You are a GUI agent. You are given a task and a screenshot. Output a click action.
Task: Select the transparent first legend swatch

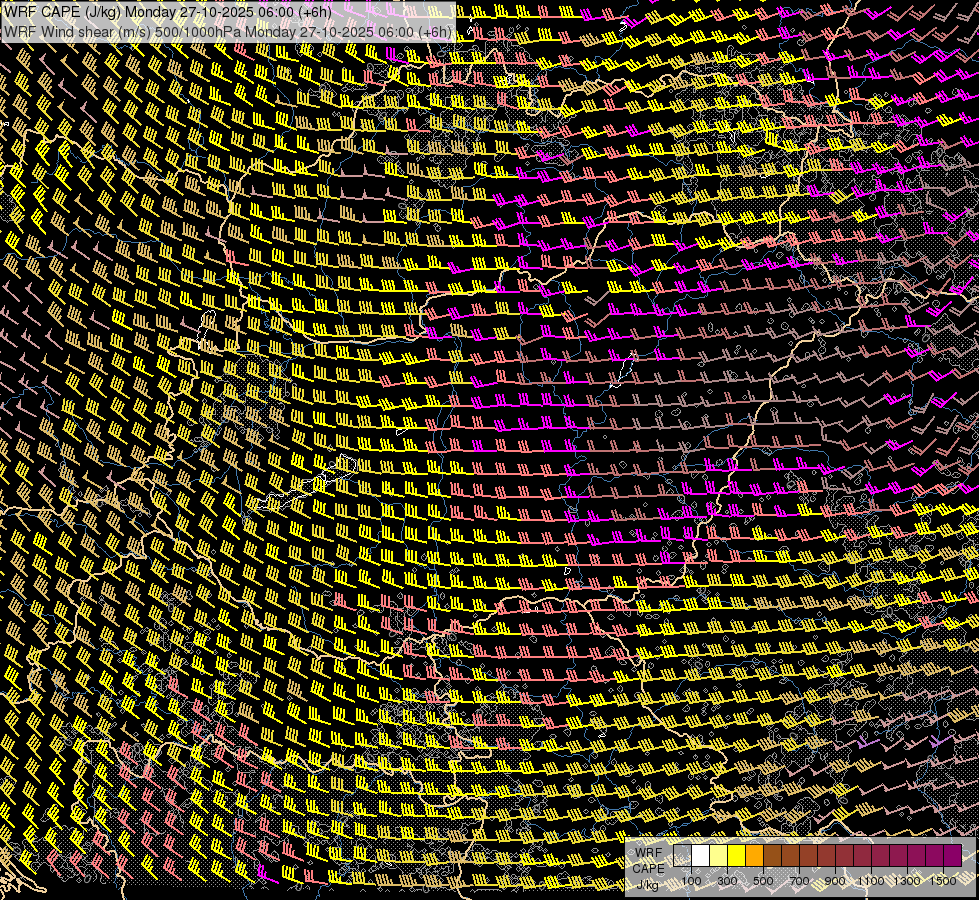coord(682,856)
